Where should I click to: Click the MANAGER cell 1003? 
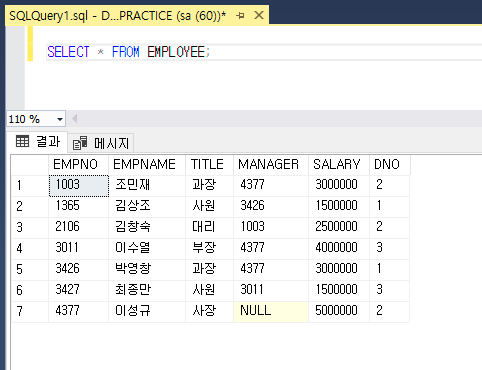coord(271,228)
